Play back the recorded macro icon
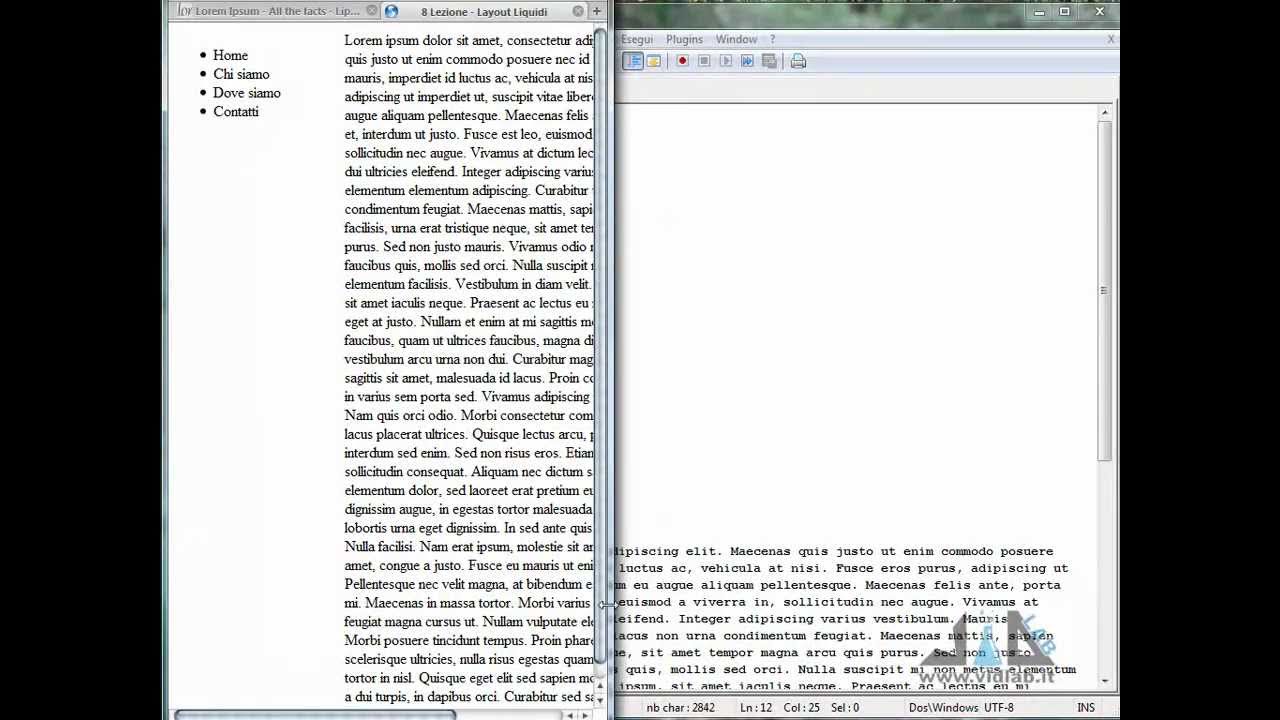This screenshot has height=720, width=1280. coord(726,61)
